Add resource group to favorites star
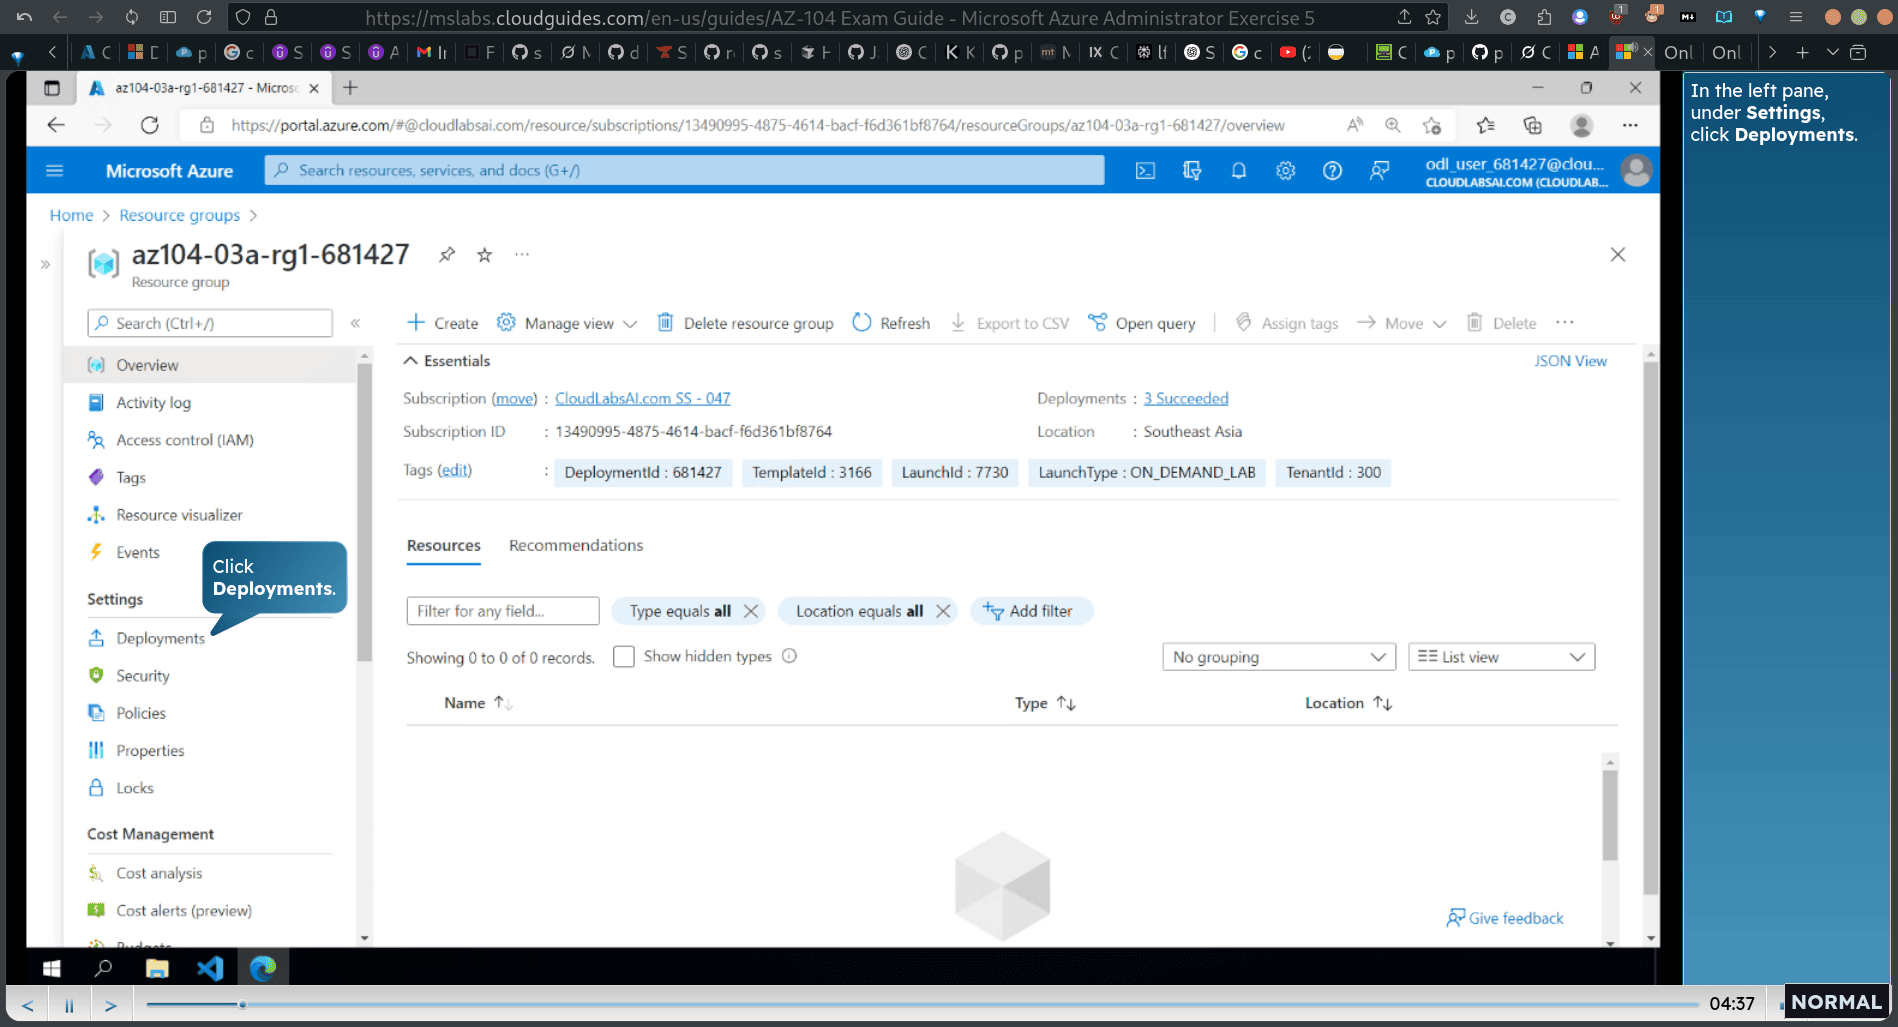The height and width of the screenshot is (1027, 1898). point(484,254)
